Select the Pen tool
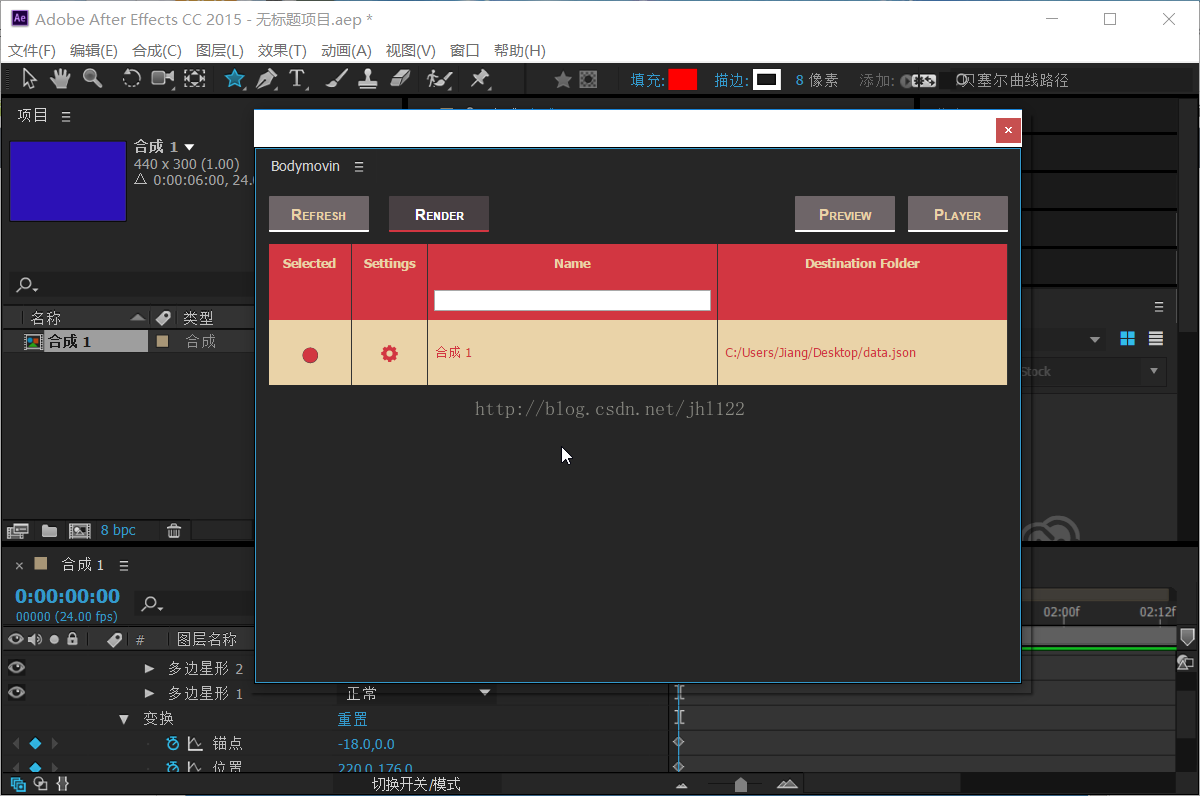The height and width of the screenshot is (796, 1200). 266,79
